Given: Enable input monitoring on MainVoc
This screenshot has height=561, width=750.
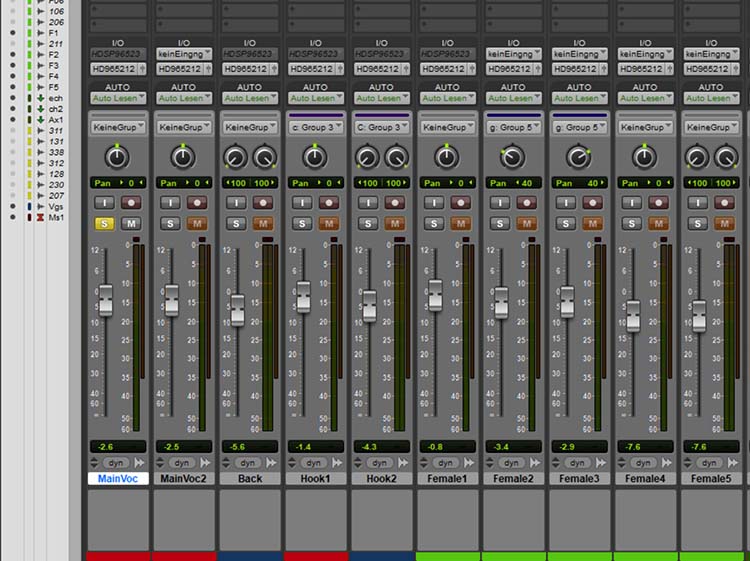Looking at the screenshot, I should tap(105, 202).
